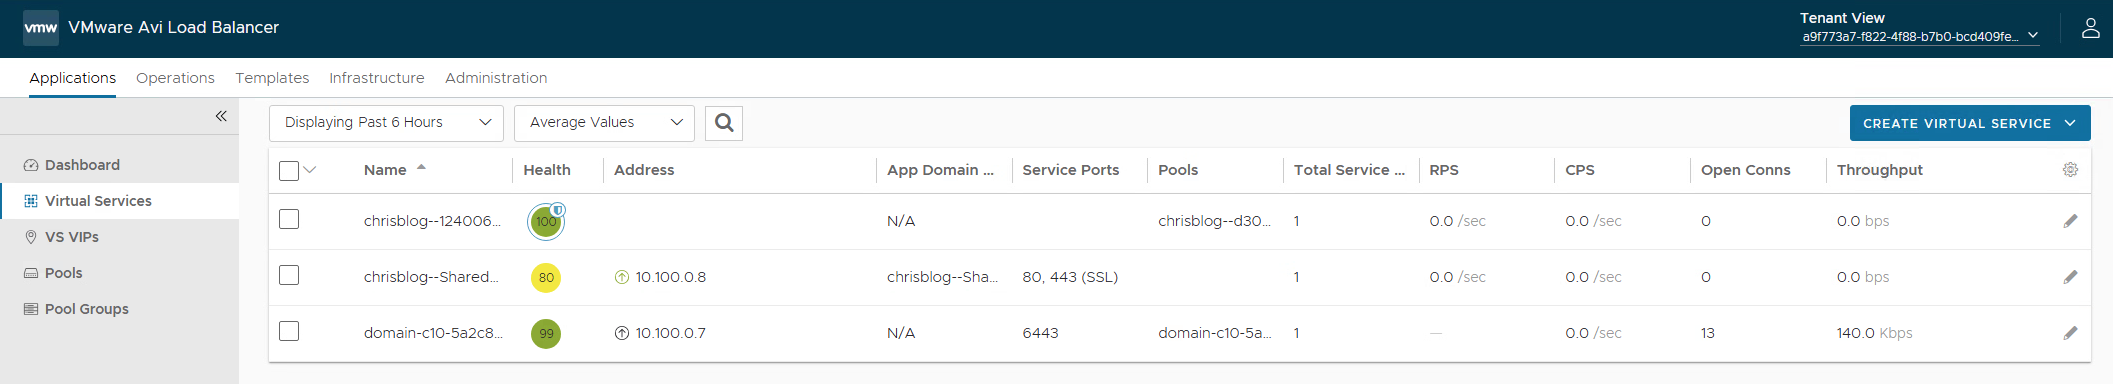The height and width of the screenshot is (384, 2113).
Task: Select all rows with header checkbox
Action: pos(289,171)
